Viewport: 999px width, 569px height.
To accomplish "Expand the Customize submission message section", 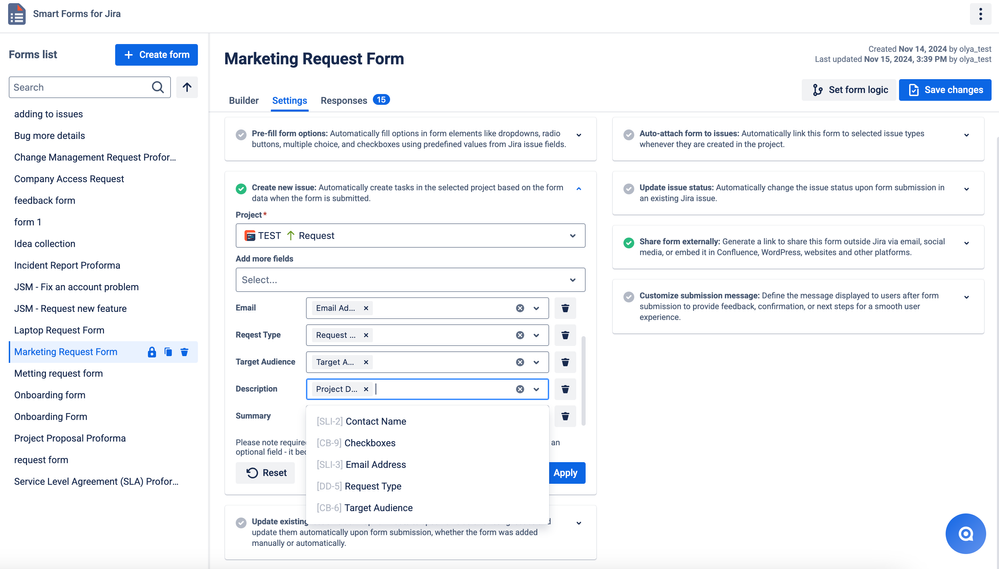I will [x=967, y=298].
